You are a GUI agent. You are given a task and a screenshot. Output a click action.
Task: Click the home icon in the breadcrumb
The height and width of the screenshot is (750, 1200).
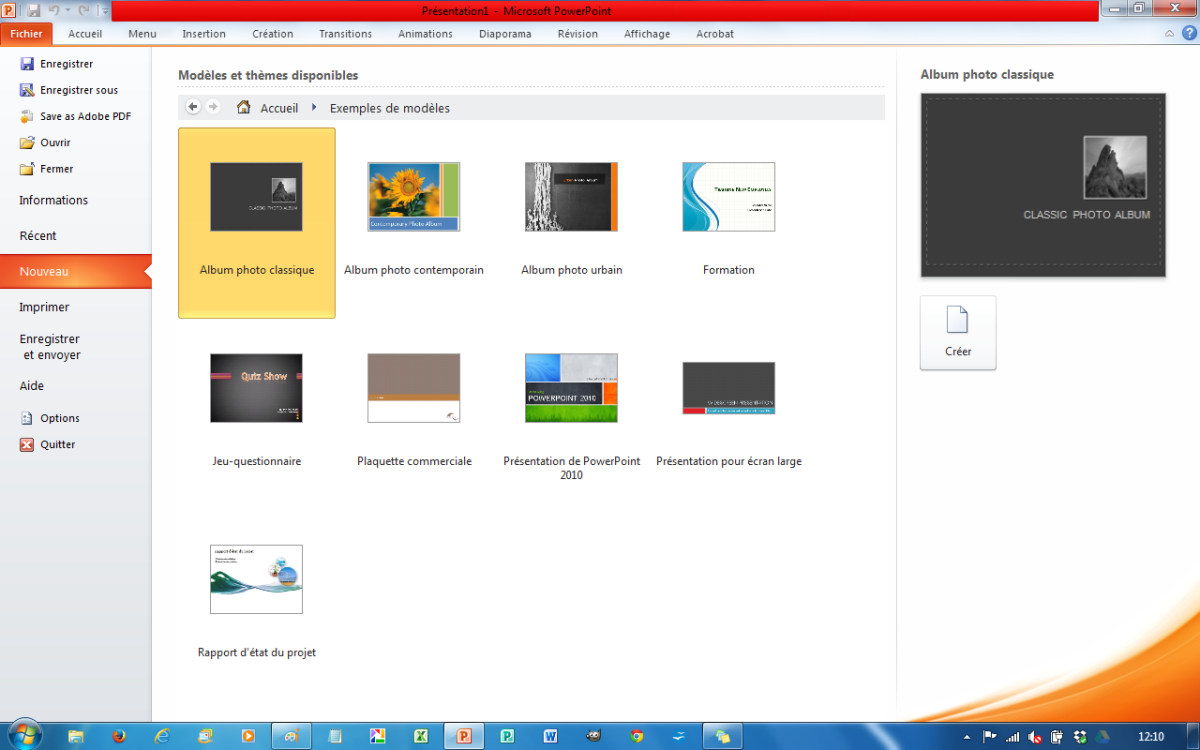[243, 107]
